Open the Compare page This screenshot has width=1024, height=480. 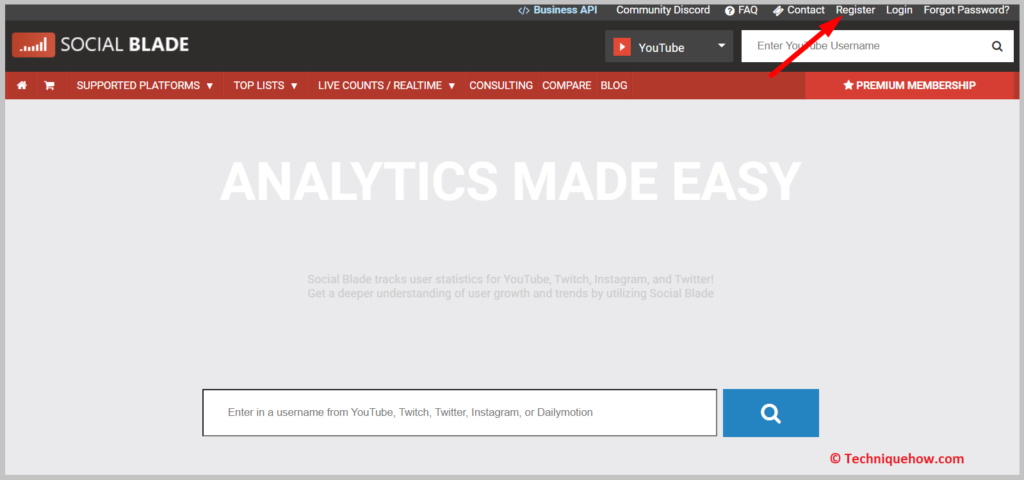(x=566, y=86)
